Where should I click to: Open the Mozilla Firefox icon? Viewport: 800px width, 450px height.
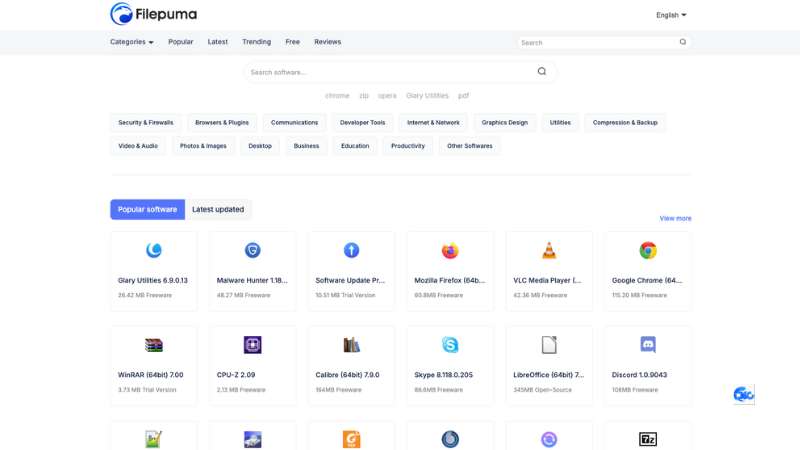450,251
